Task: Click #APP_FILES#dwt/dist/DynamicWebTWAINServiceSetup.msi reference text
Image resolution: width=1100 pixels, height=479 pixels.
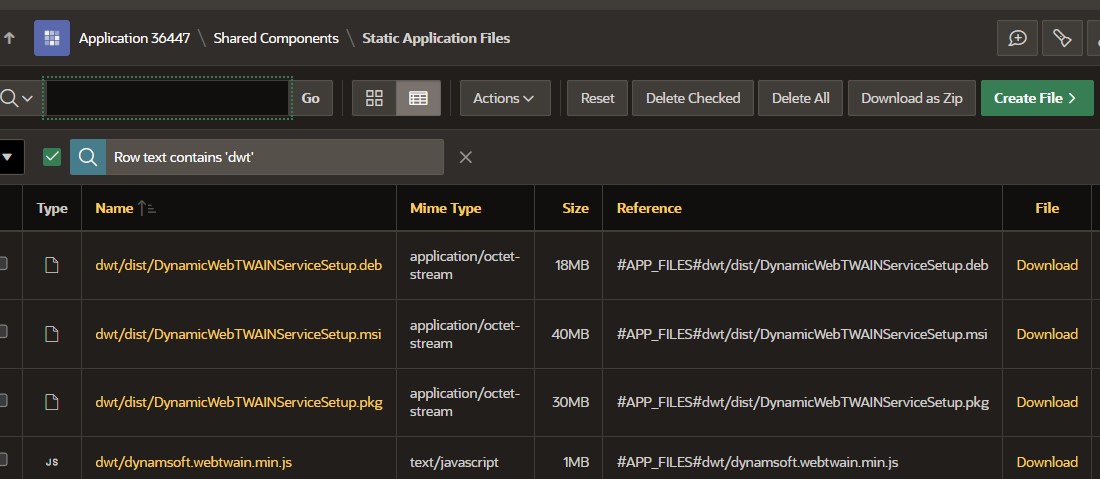Action: pos(802,334)
